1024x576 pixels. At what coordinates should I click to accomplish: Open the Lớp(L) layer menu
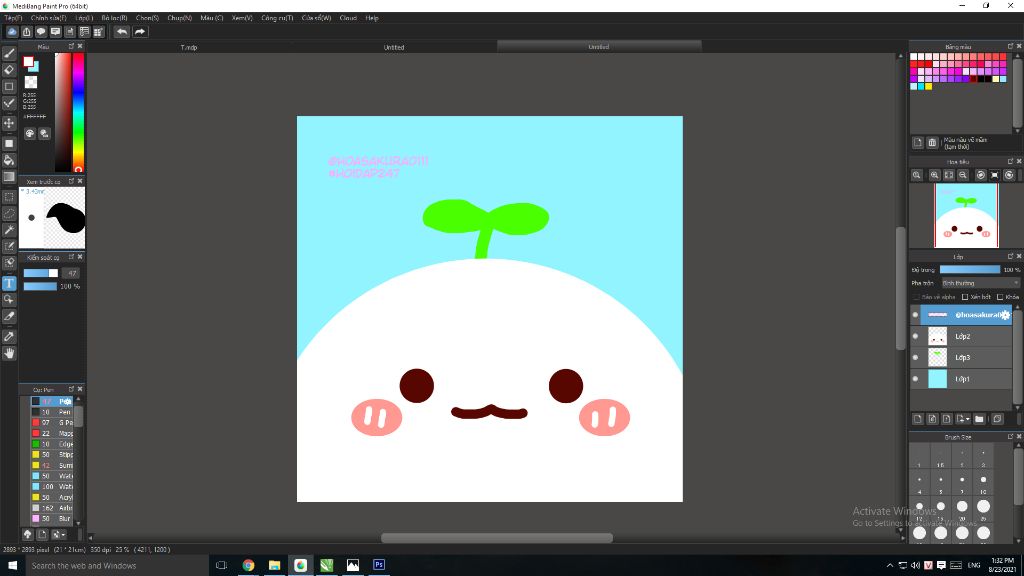[84, 18]
